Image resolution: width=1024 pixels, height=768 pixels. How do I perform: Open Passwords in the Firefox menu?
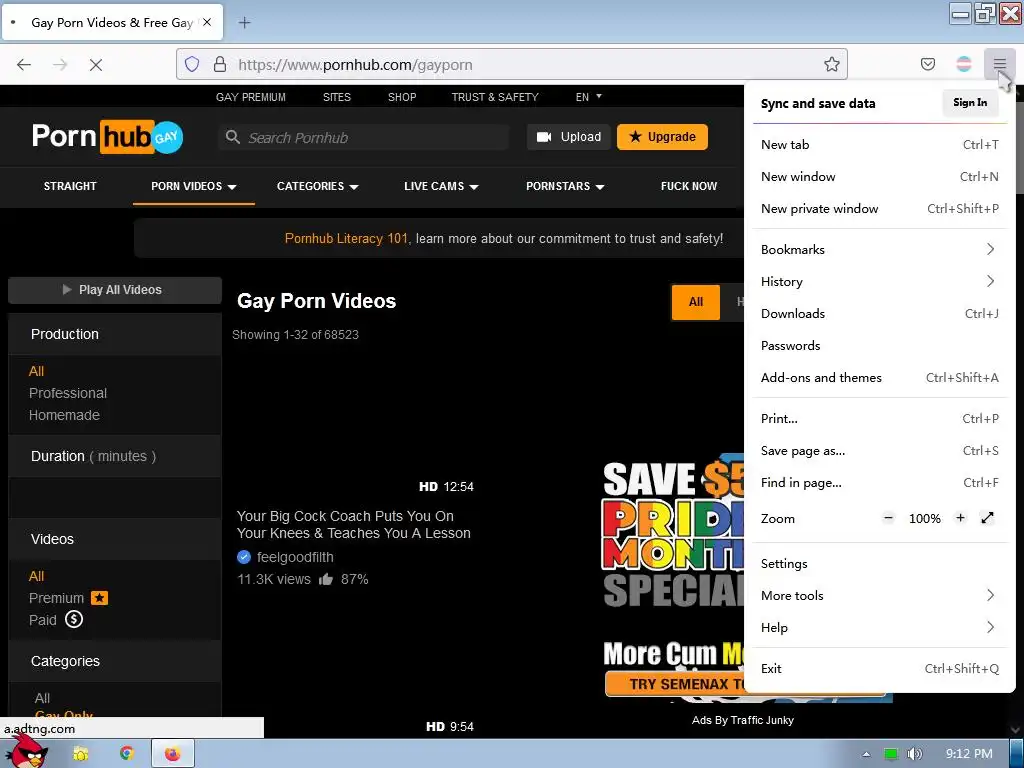point(880,345)
